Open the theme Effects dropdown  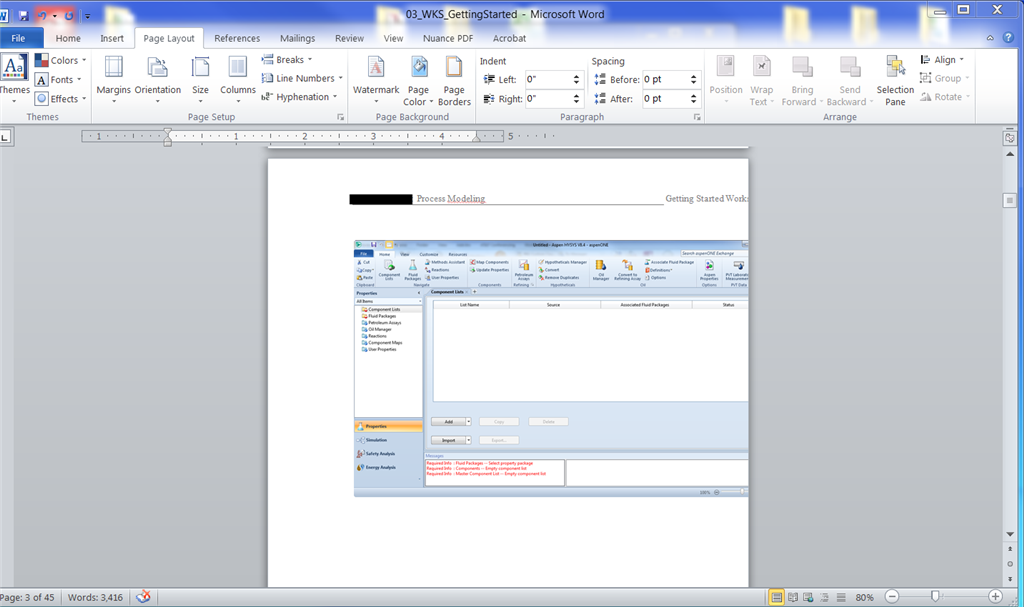click(61, 99)
